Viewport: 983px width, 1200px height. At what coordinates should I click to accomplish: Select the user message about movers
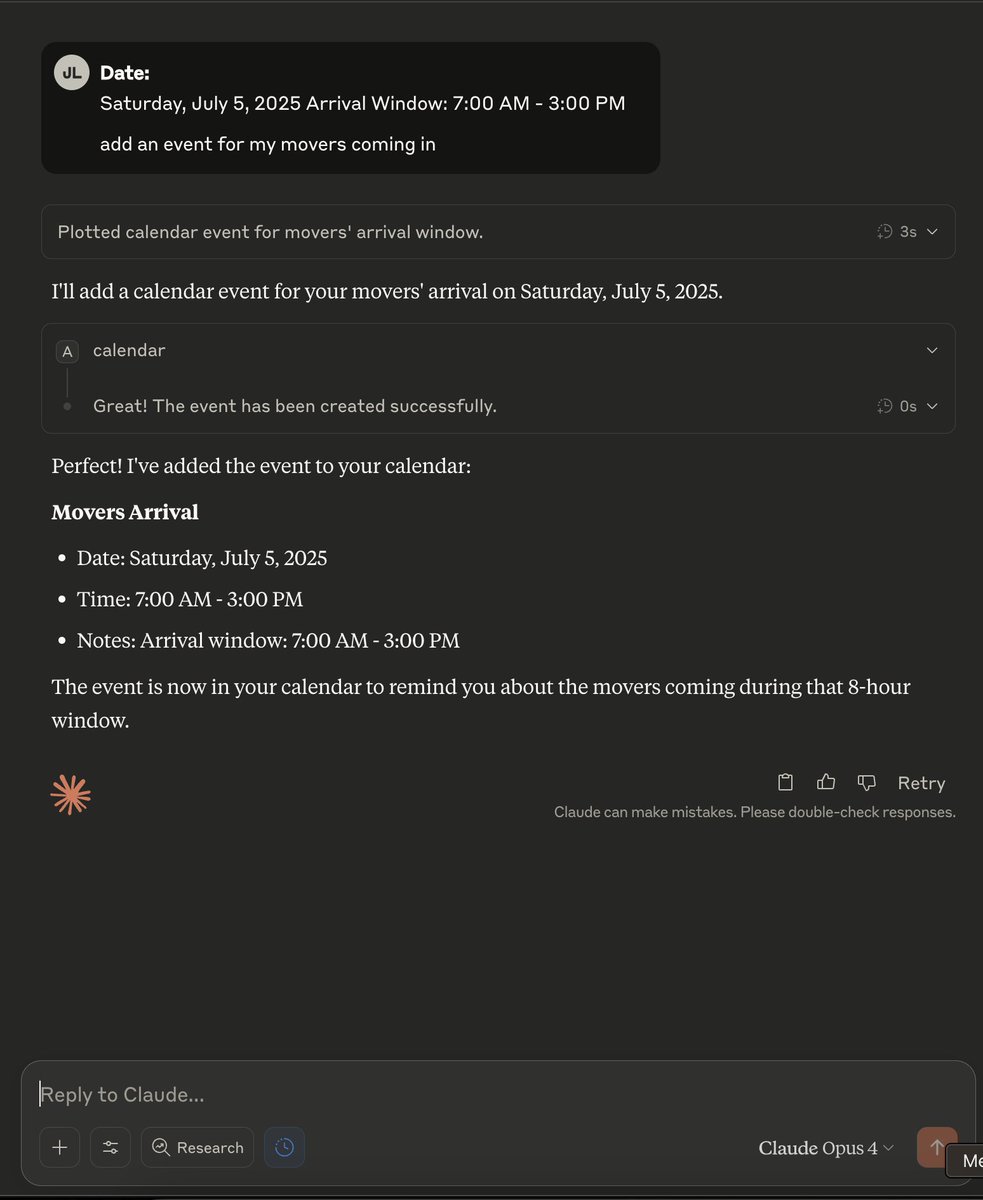(x=350, y=108)
